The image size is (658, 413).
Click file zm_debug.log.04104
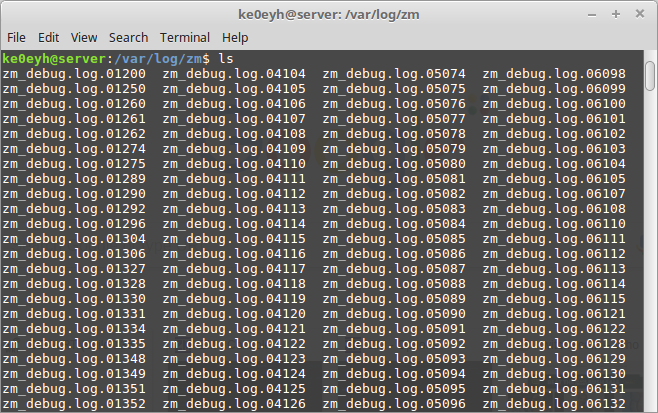[234, 74]
